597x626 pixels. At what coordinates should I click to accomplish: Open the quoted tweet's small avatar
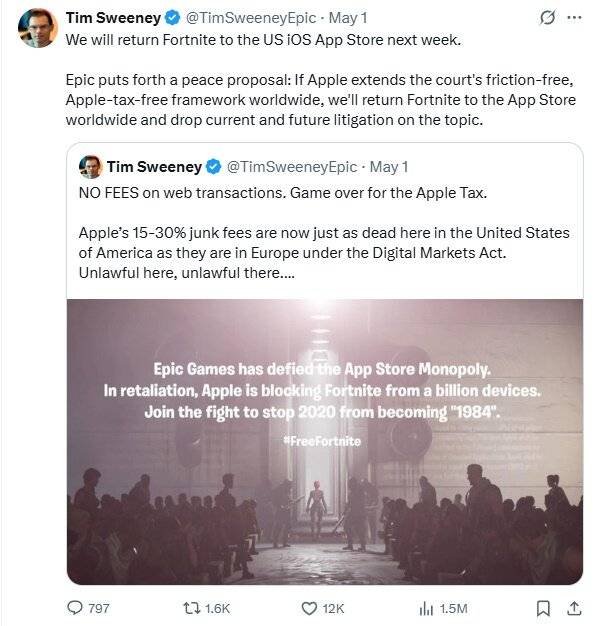point(91,167)
